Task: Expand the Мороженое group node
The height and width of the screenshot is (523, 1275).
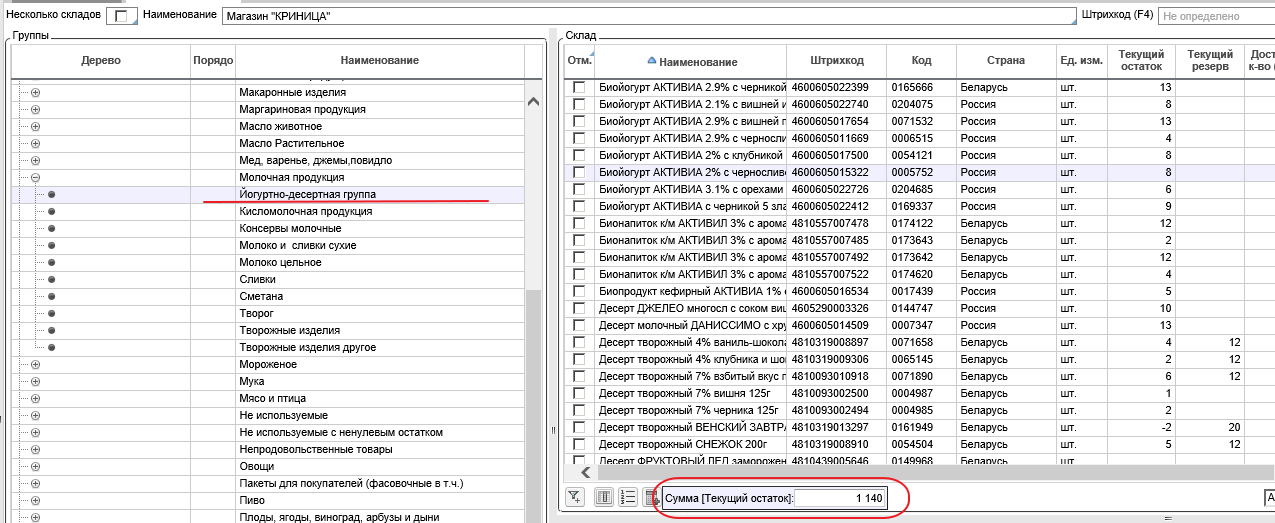Action: coord(35,365)
